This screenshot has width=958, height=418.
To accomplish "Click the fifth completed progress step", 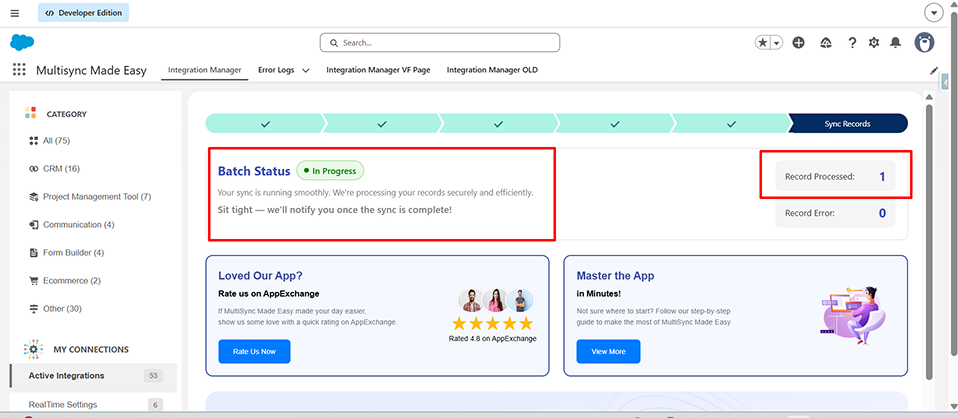I will (731, 123).
